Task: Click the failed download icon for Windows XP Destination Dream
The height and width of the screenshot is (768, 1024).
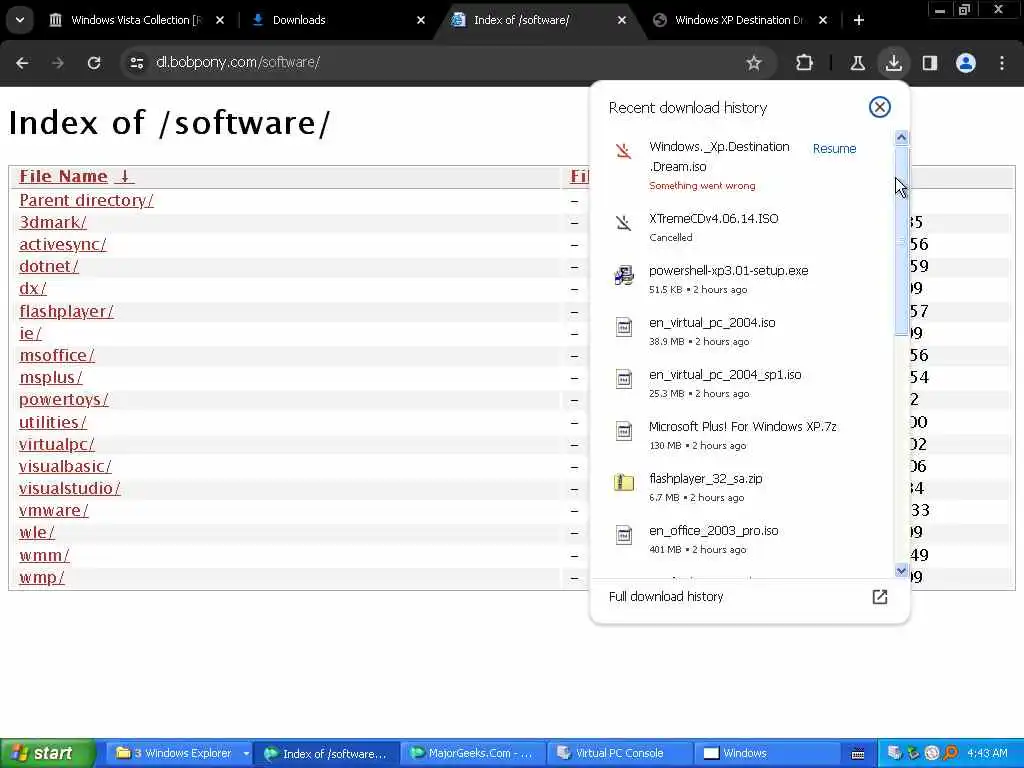Action: [624, 151]
